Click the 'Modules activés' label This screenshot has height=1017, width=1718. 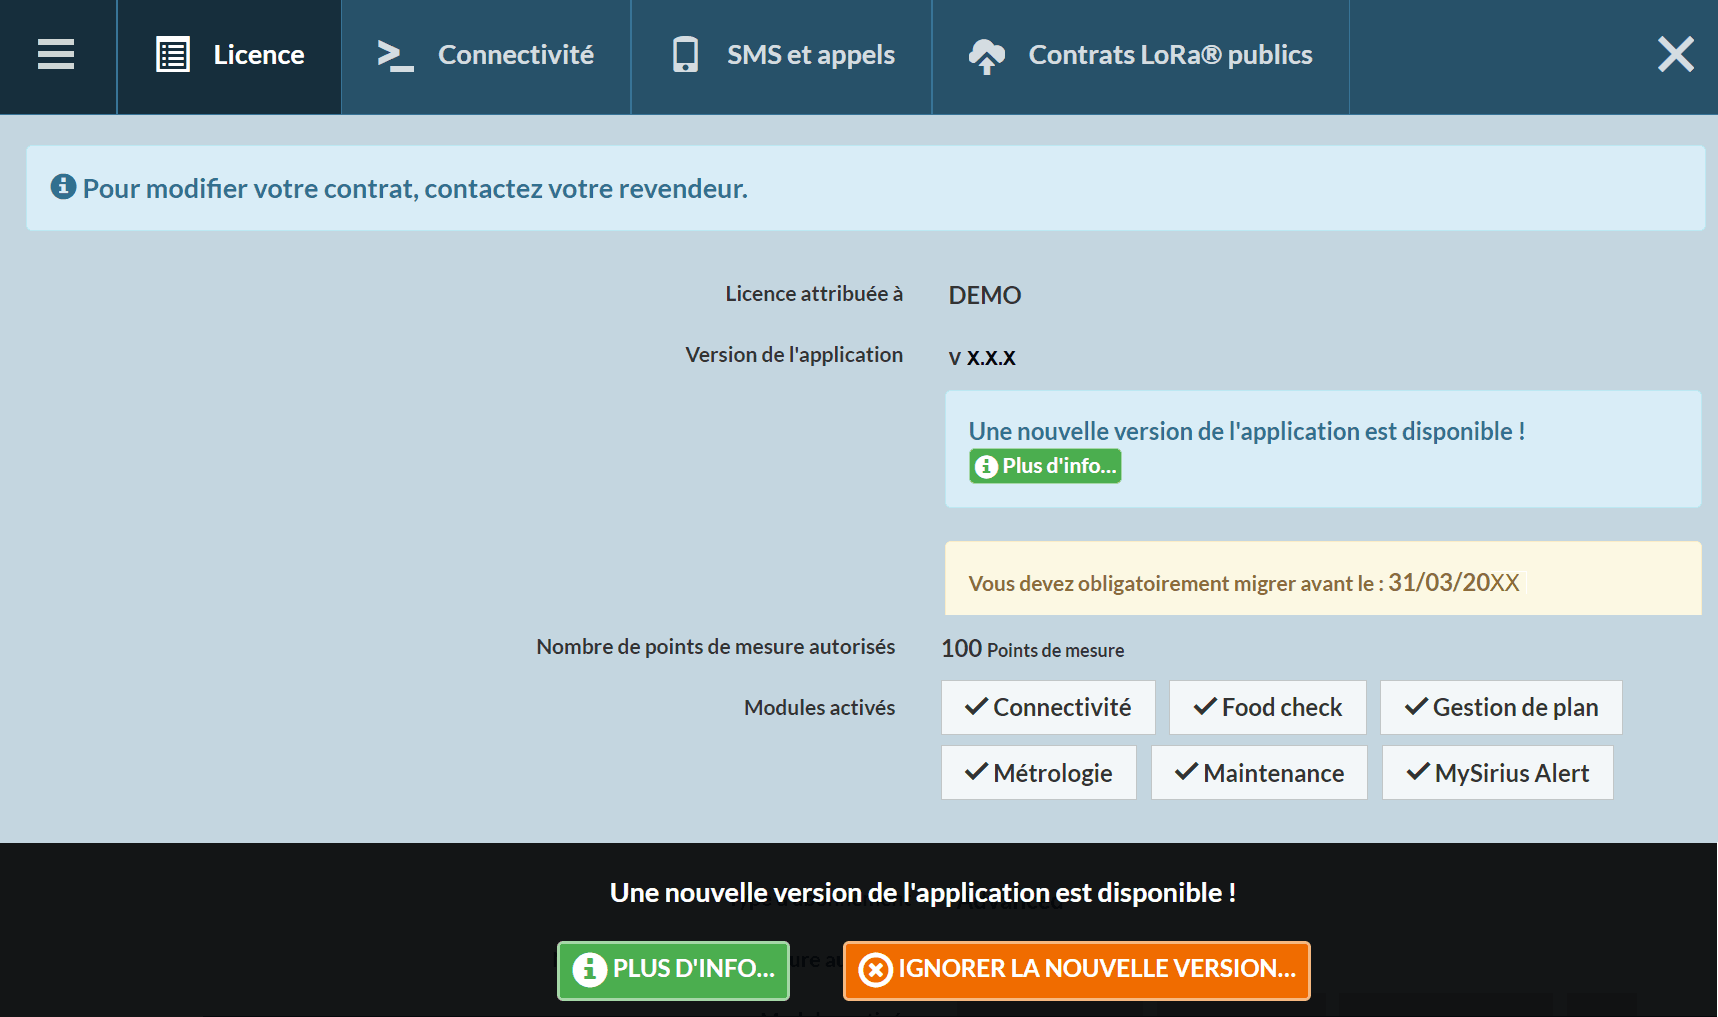[x=820, y=708]
